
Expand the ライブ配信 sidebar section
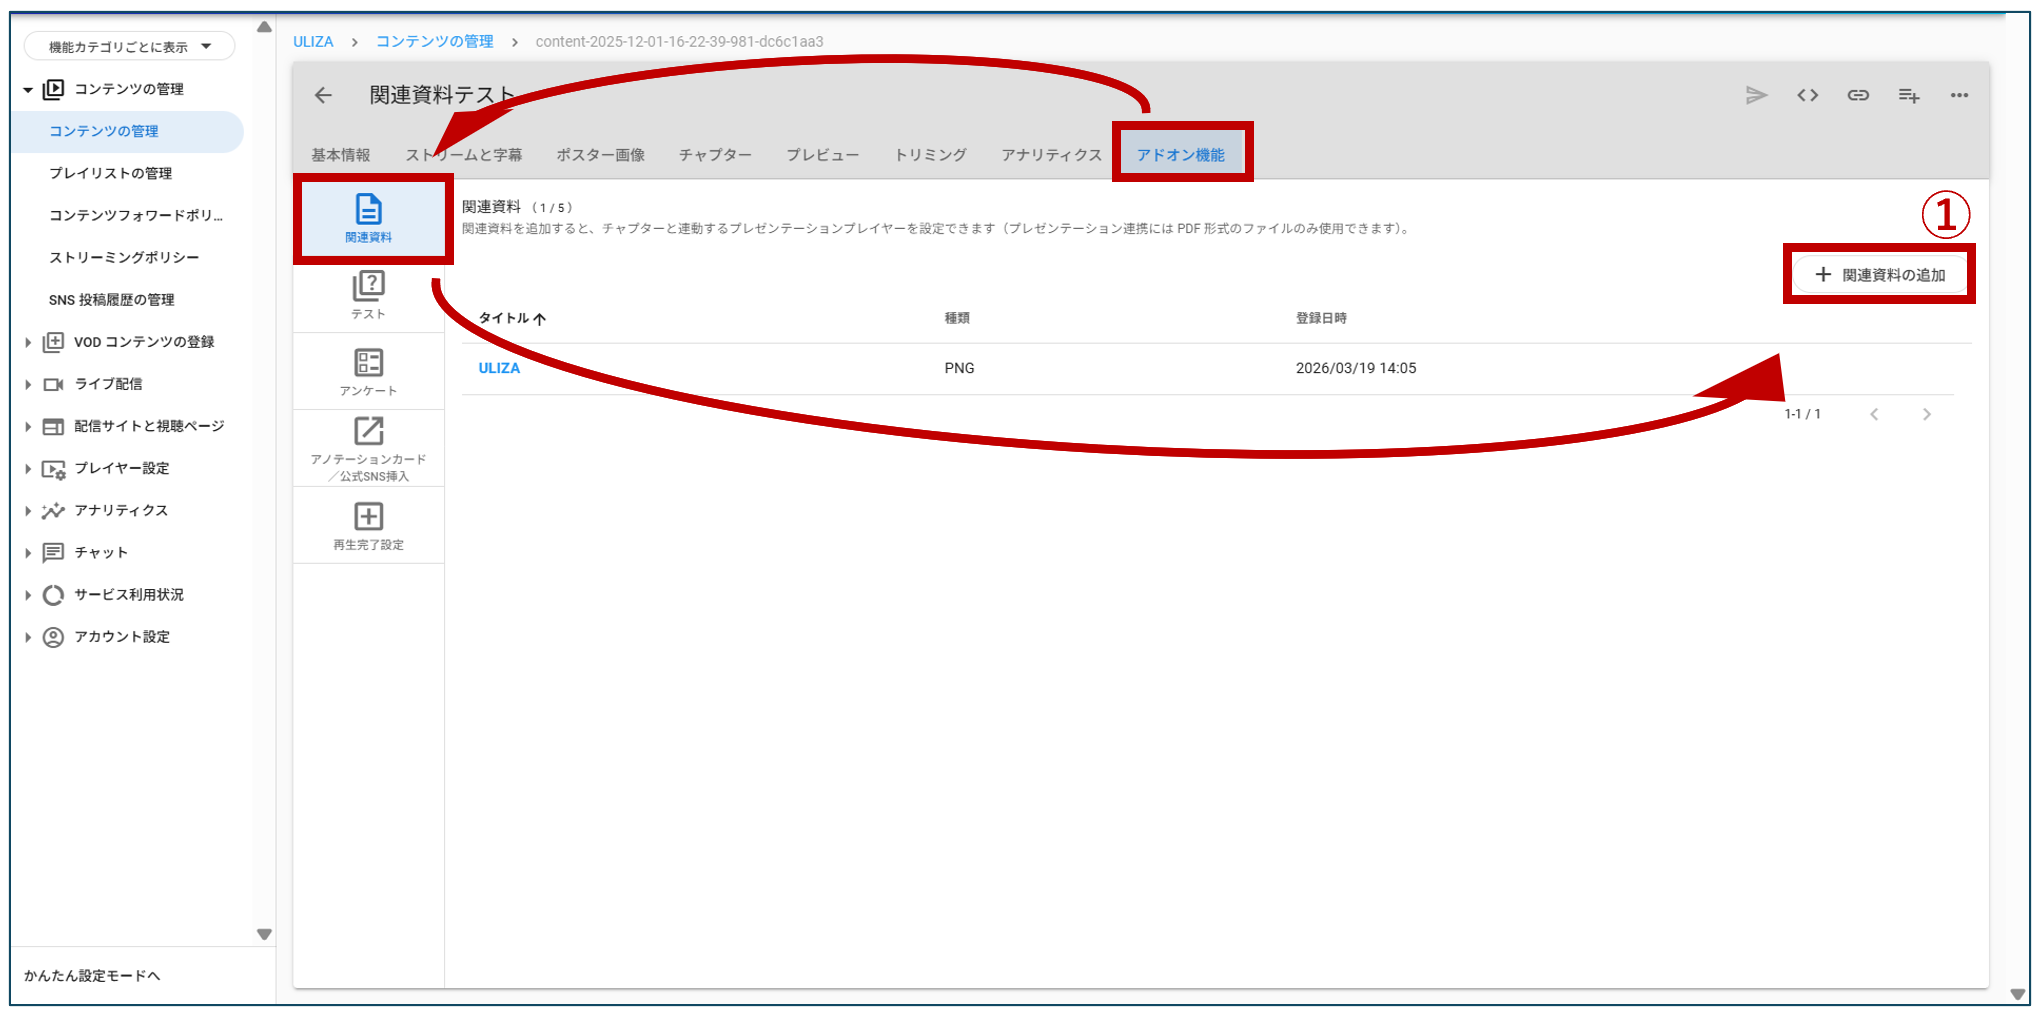(x=28, y=384)
